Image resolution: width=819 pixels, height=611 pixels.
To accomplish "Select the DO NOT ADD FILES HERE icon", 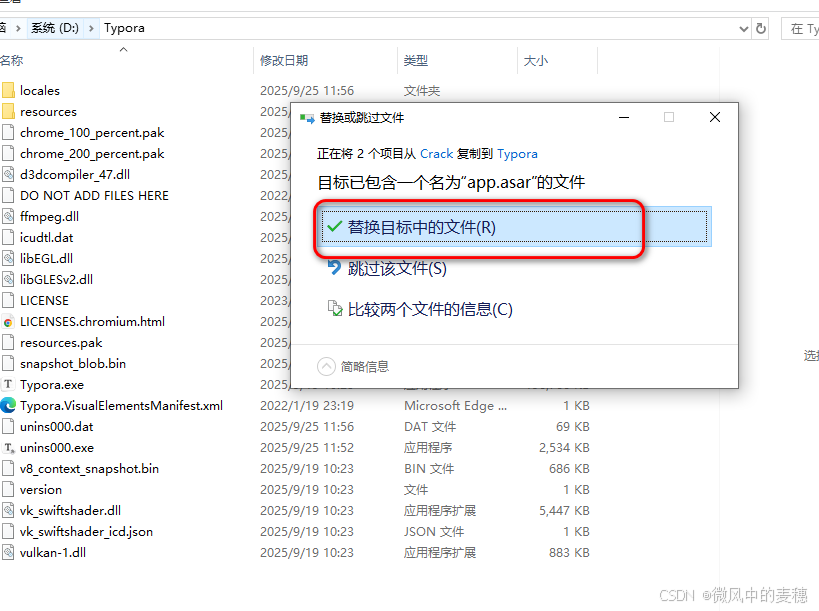I will click(x=8, y=195).
